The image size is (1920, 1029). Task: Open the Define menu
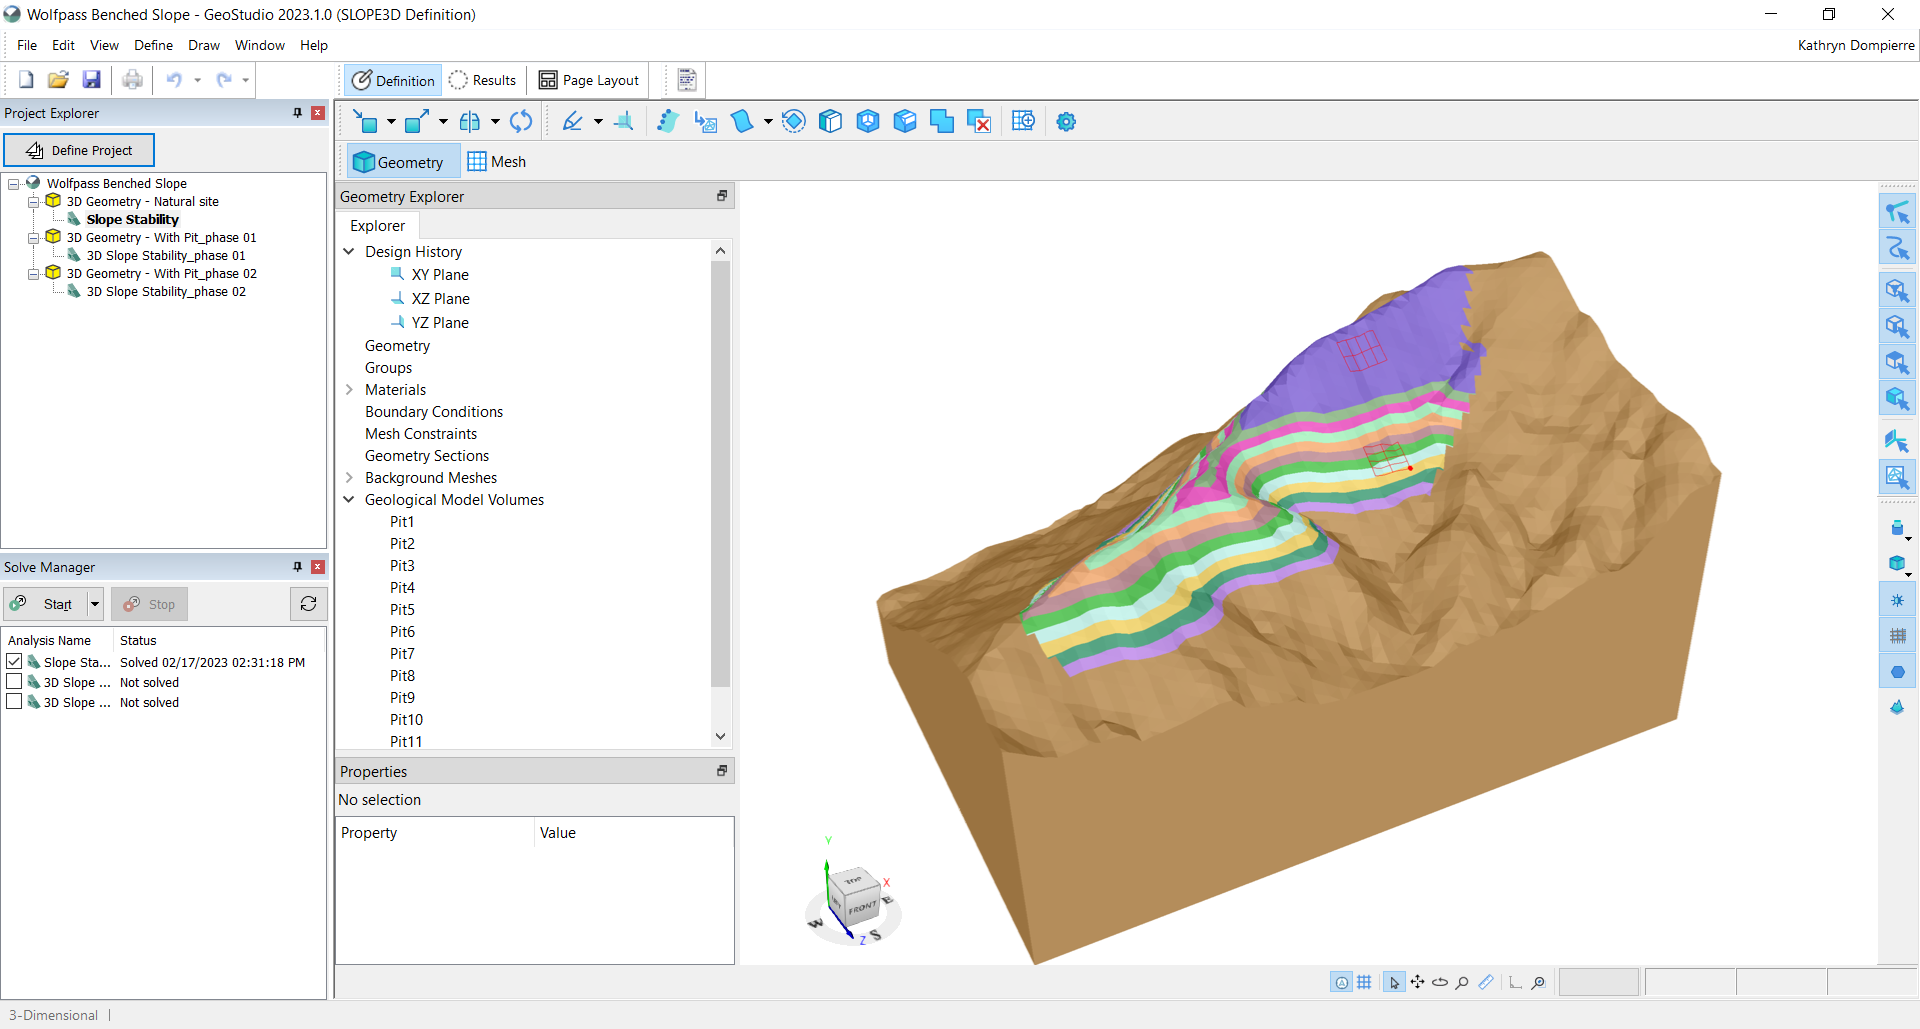(153, 45)
